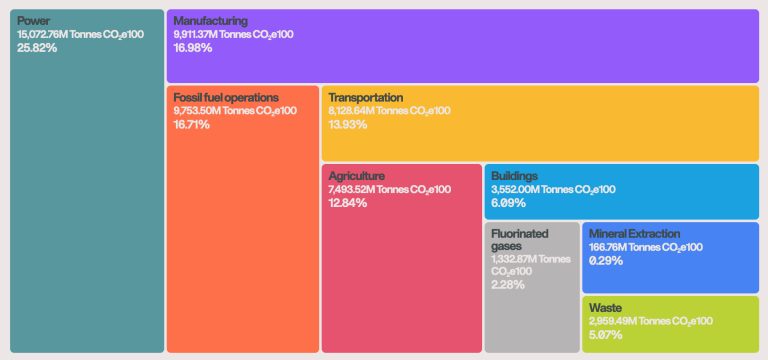Click Fossil fuel operations 16.71% value
Image resolution: width=768 pixels, height=360 pixels.
[x=192, y=124]
